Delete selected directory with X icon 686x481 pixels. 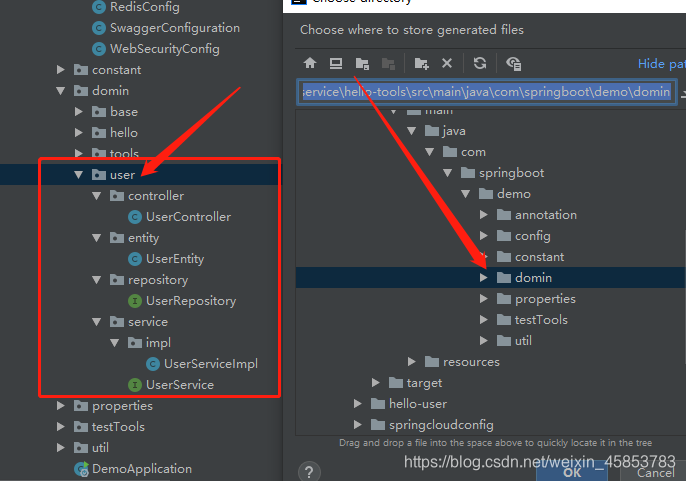click(447, 63)
